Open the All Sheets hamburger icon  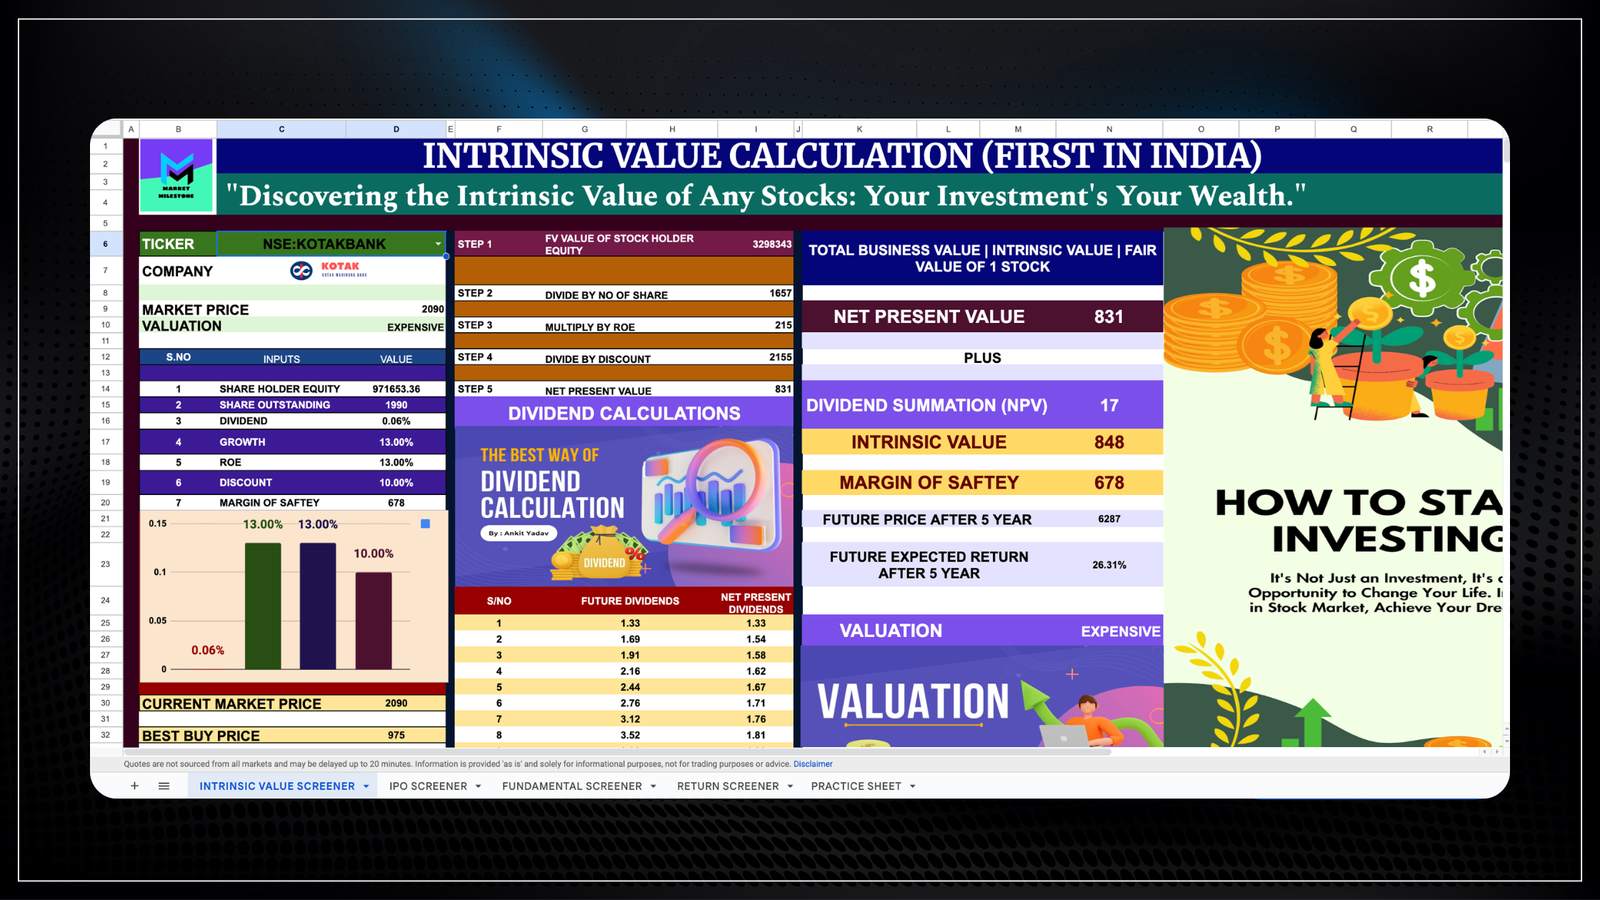(x=163, y=786)
